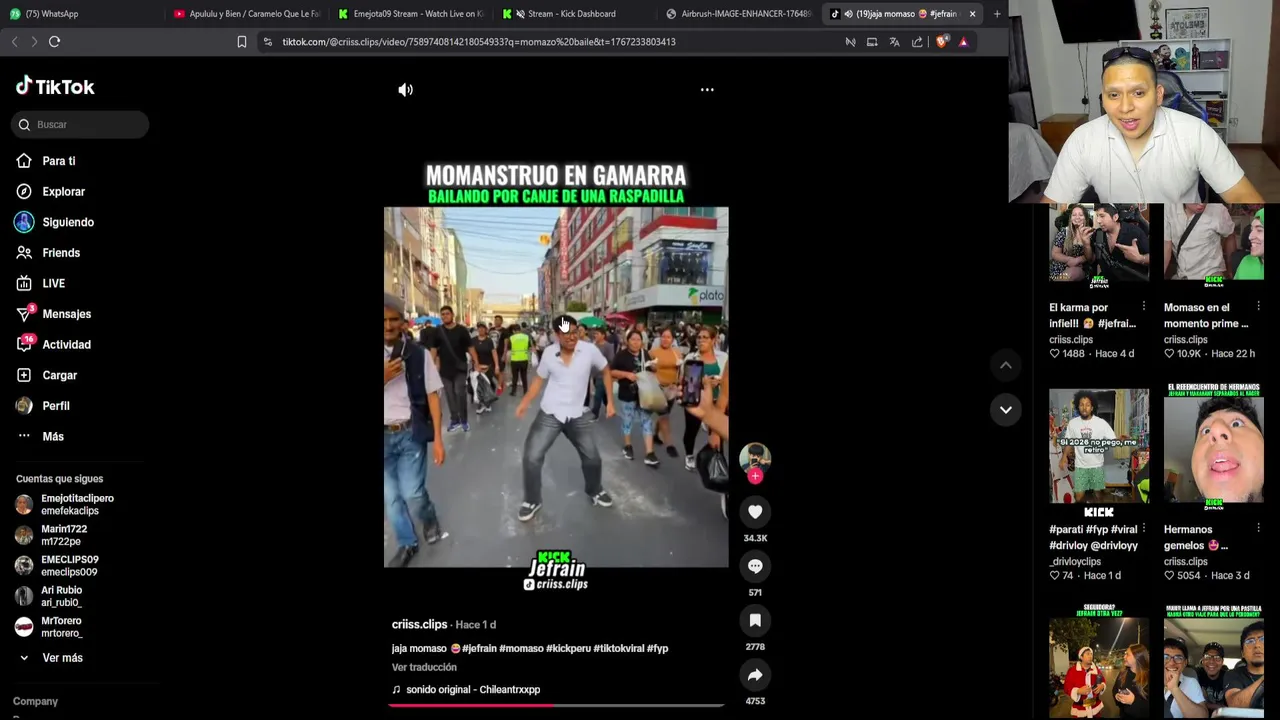
Task: Open followed account Ari Rubio
Action: (x=61, y=596)
